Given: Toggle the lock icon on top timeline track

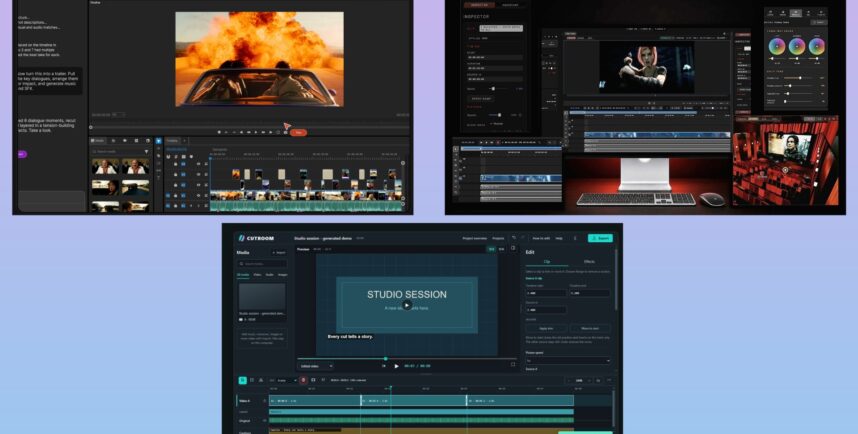Looking at the screenshot, I should [x=175, y=164].
